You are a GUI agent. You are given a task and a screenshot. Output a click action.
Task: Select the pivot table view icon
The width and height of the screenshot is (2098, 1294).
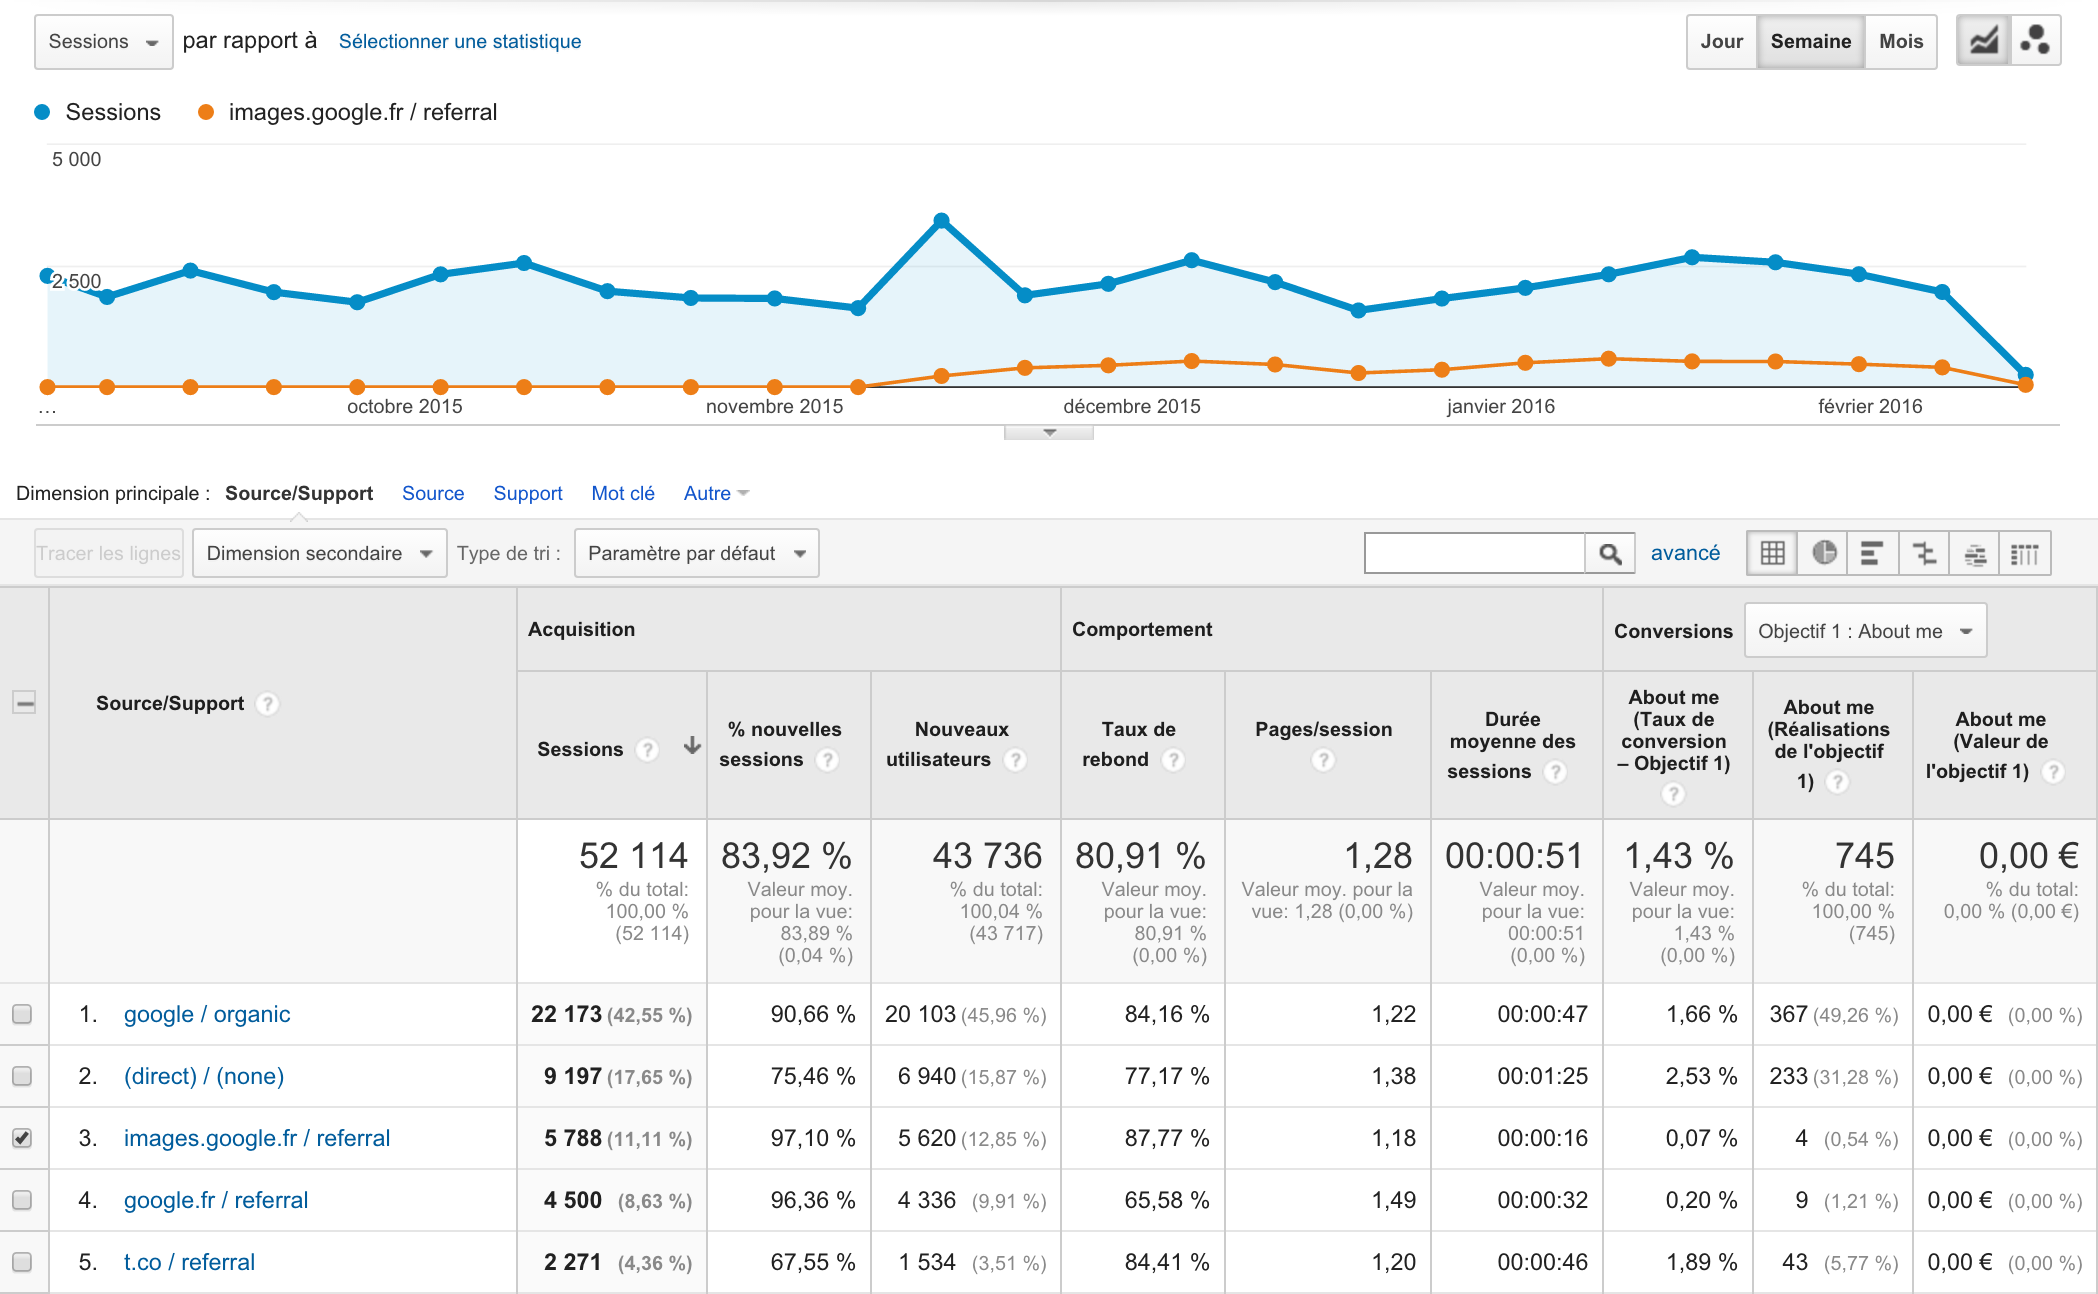[2025, 553]
